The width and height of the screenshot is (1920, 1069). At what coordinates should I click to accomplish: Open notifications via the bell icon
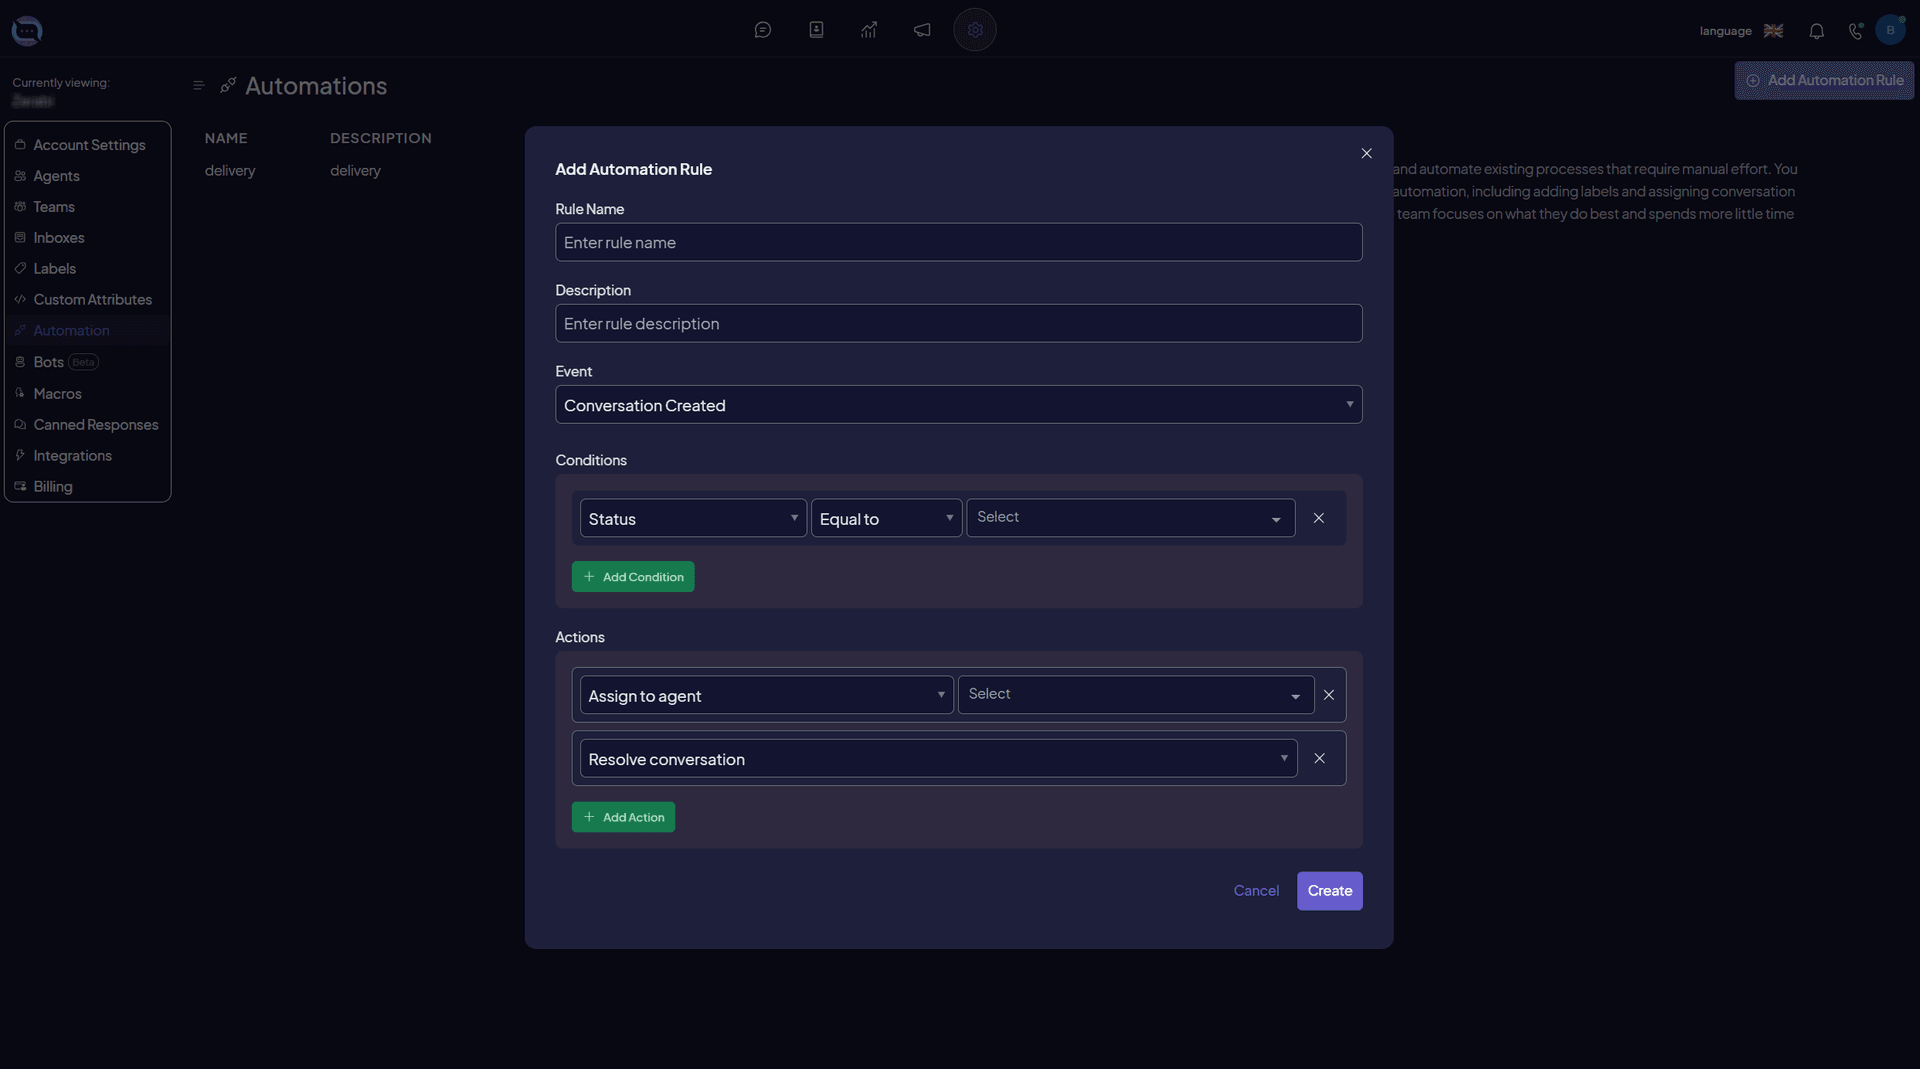pyautogui.click(x=1815, y=31)
